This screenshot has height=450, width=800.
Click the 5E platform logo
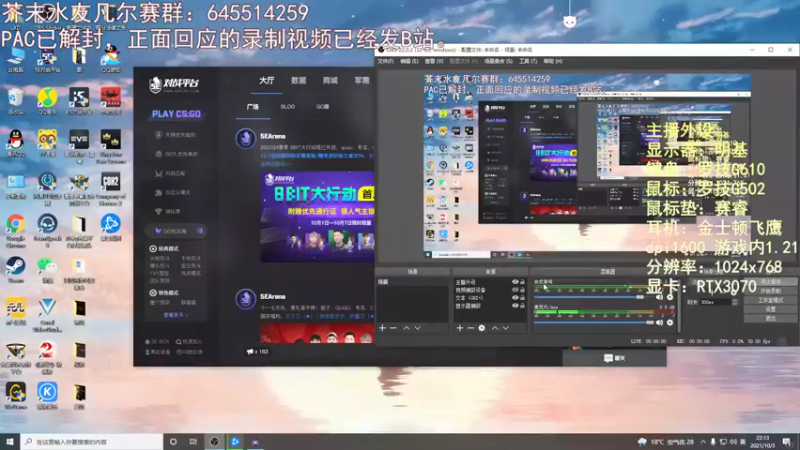coord(174,85)
